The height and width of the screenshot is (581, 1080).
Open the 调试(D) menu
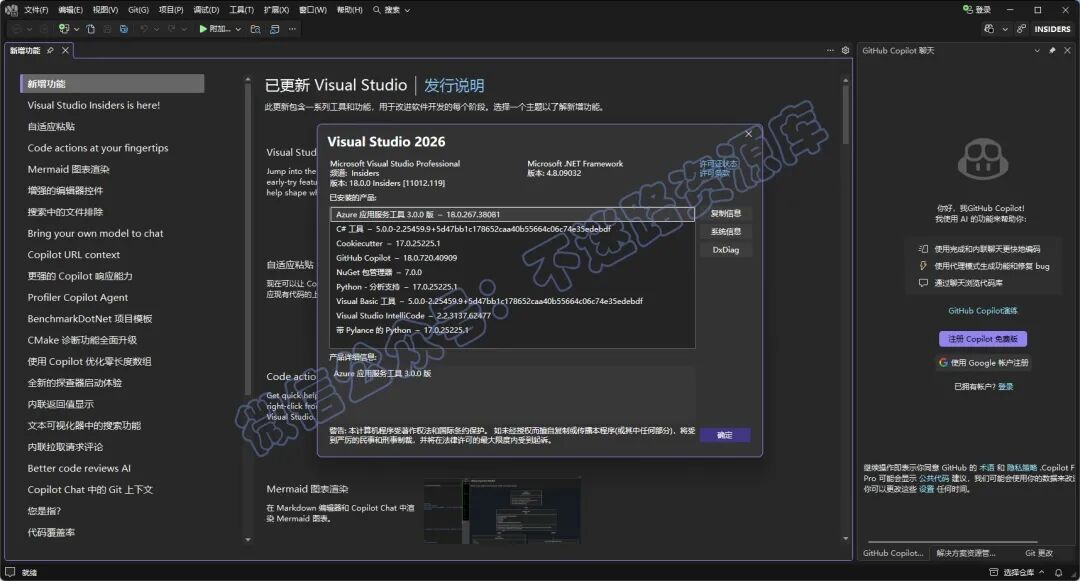pos(206,10)
